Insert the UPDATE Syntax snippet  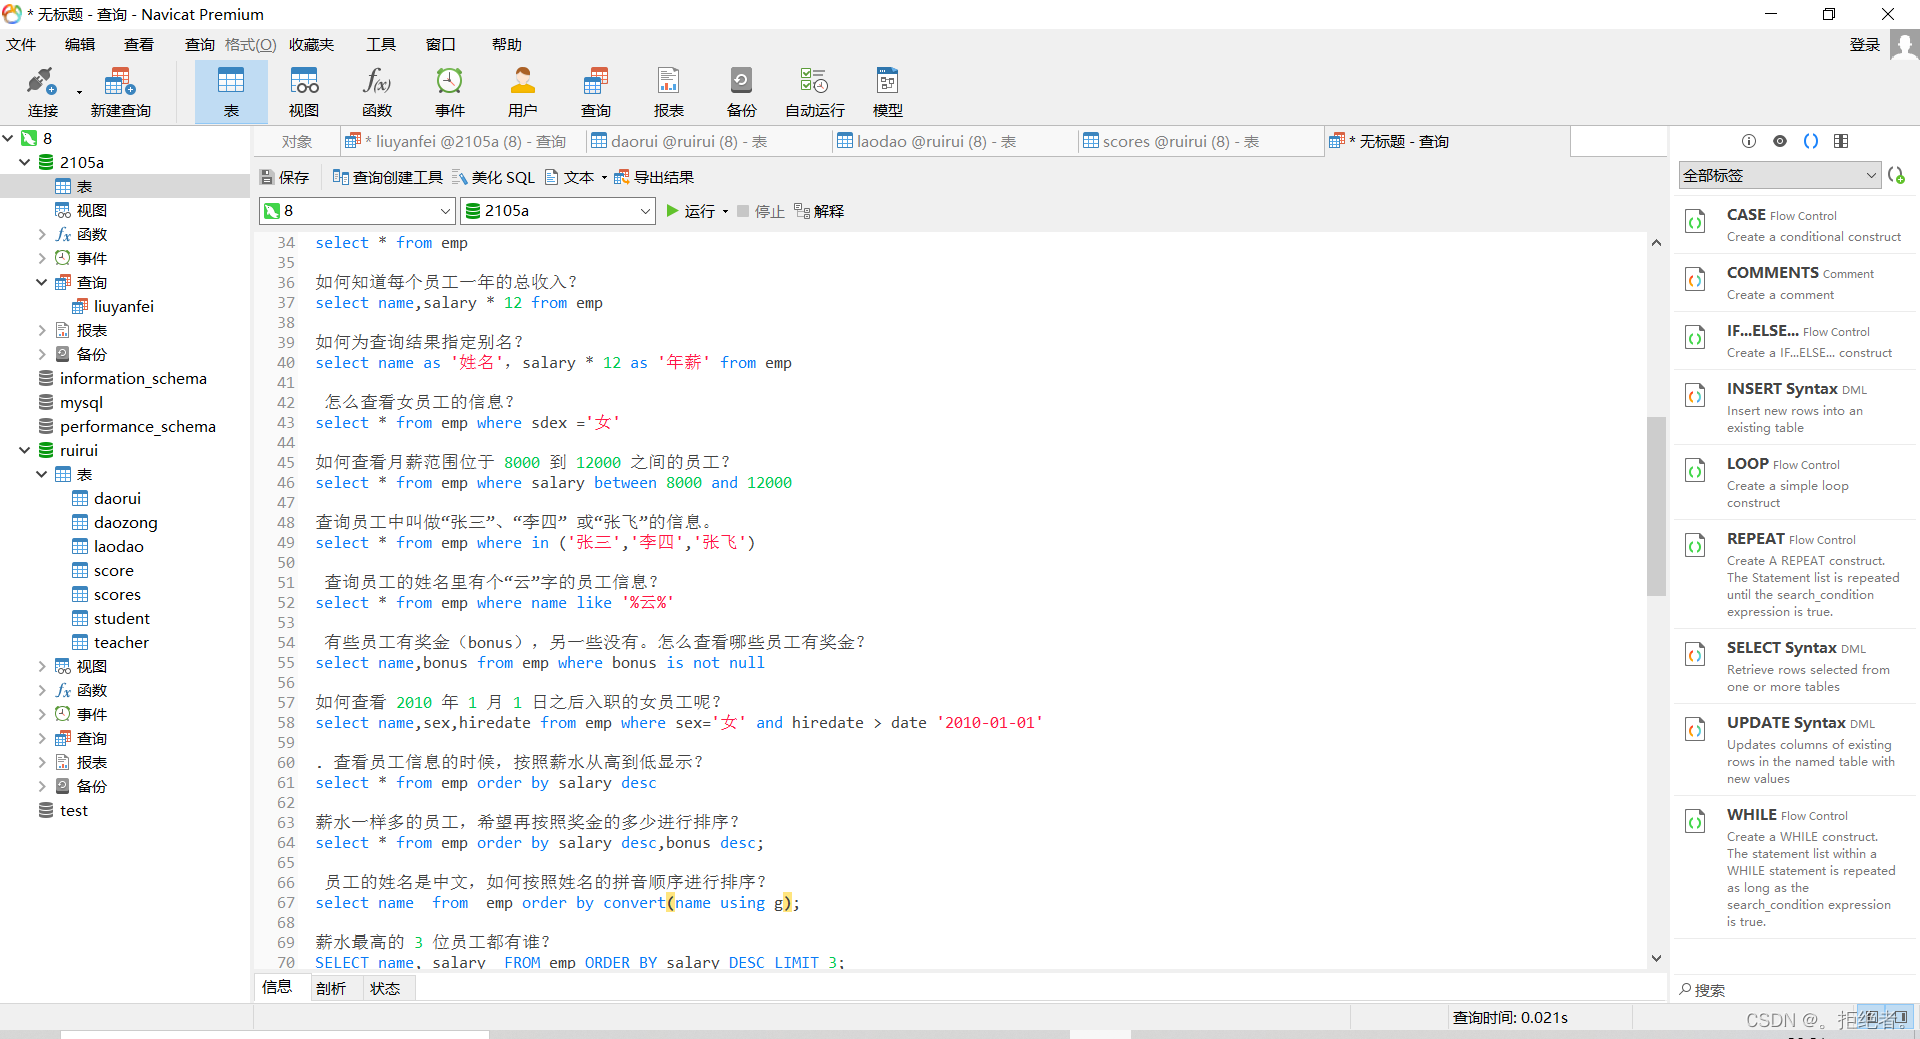pyautogui.click(x=1794, y=749)
